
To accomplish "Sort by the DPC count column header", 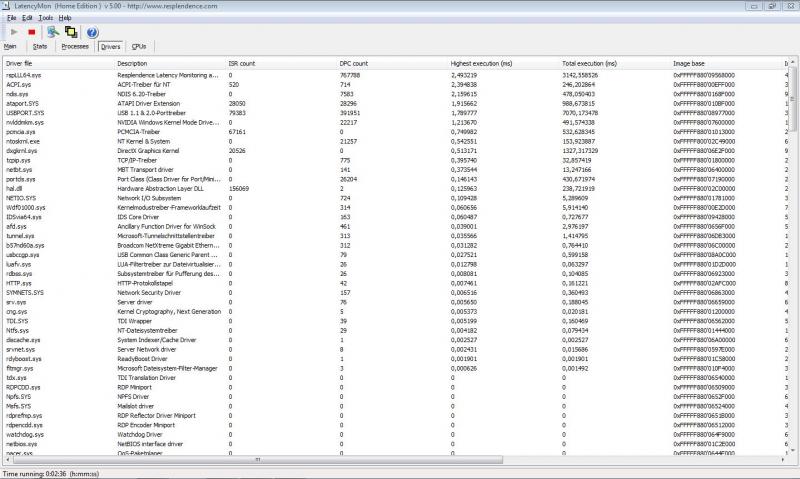I will click(x=390, y=63).
